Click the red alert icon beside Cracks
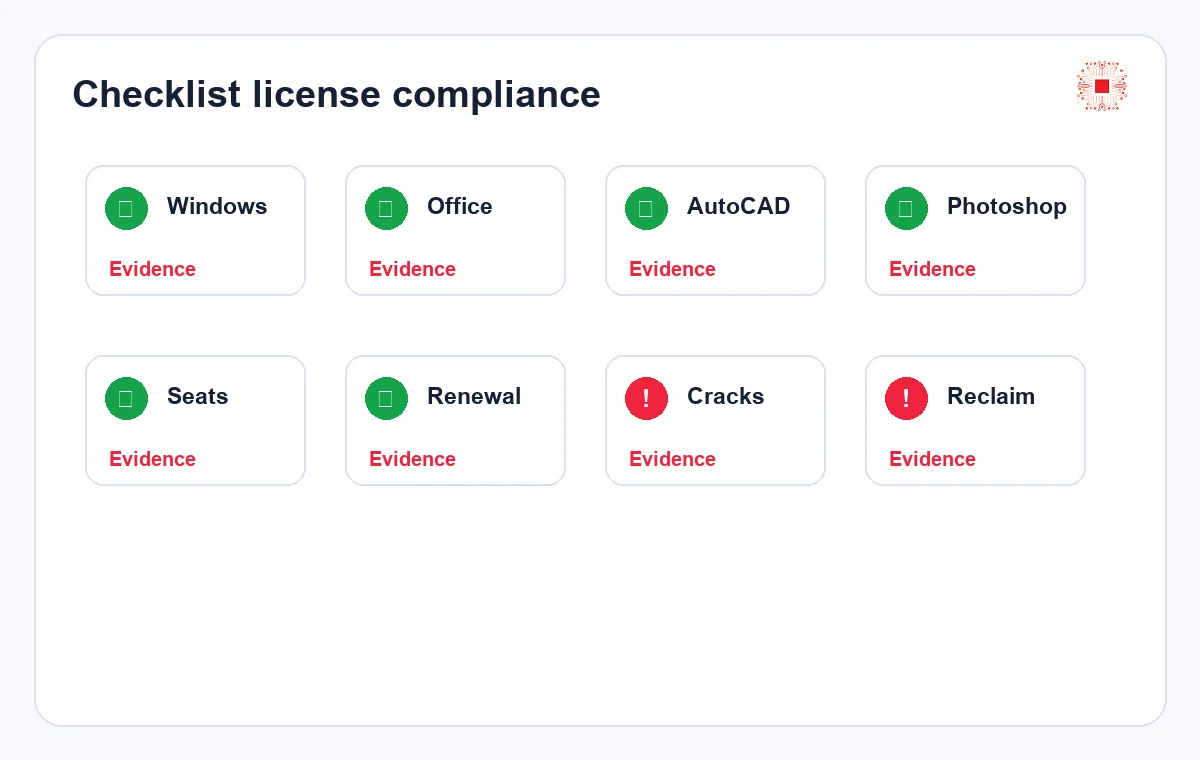 [x=646, y=398]
